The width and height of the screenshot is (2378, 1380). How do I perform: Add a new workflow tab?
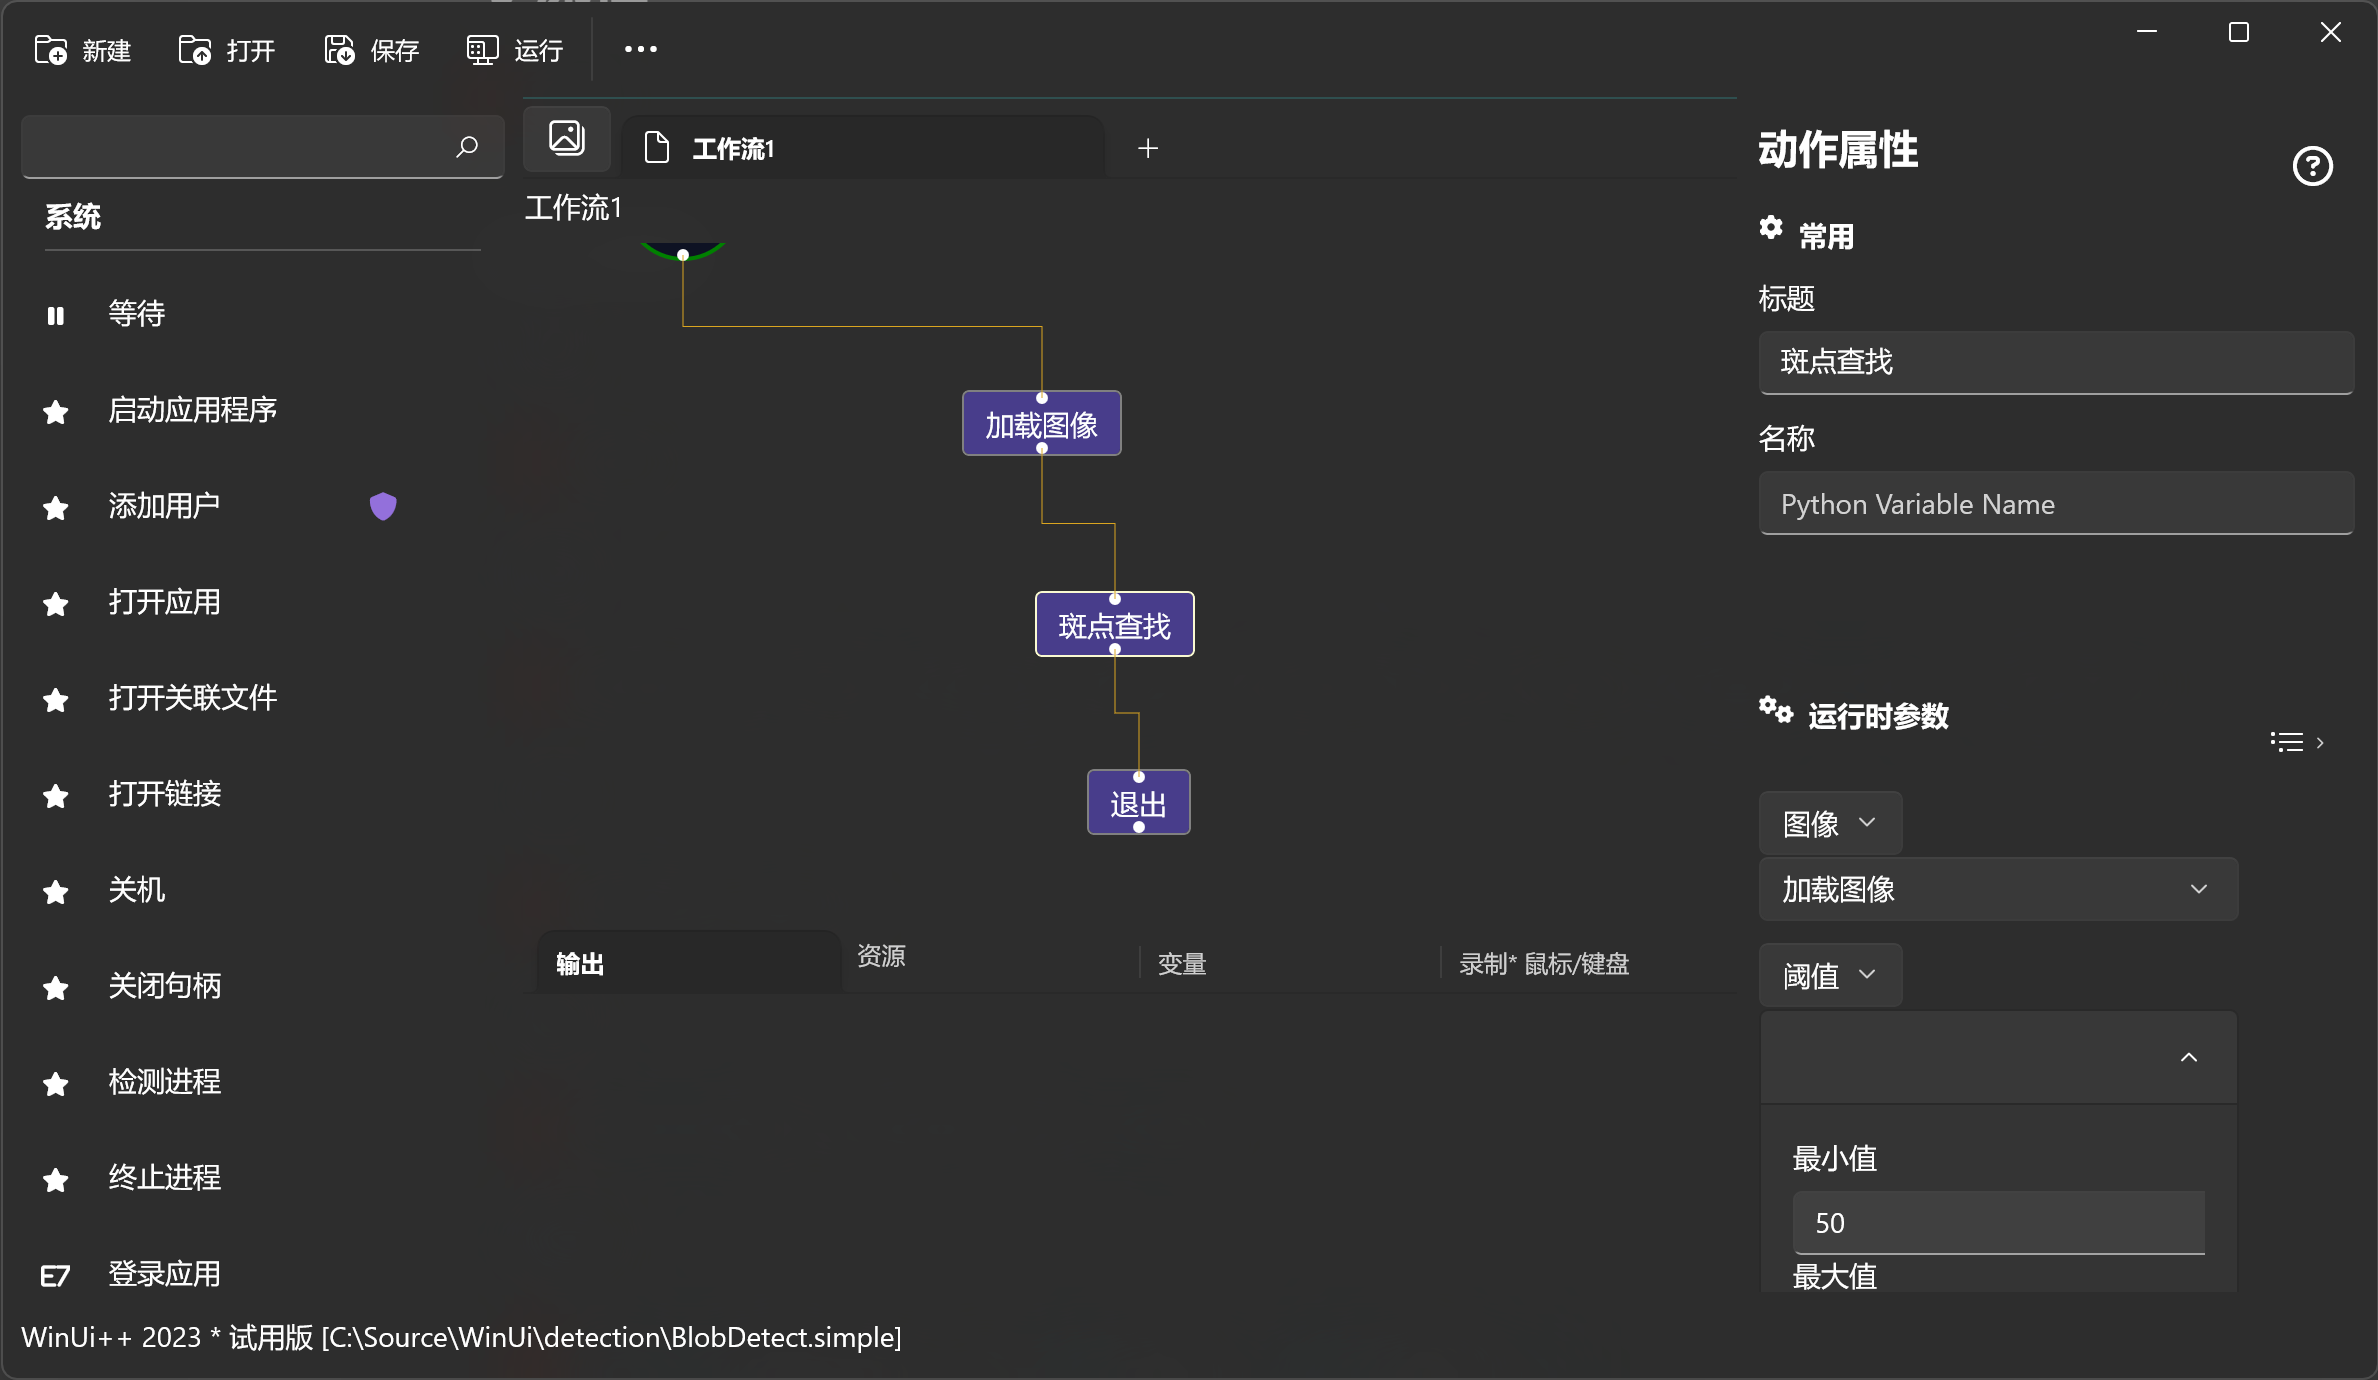pos(1148,148)
